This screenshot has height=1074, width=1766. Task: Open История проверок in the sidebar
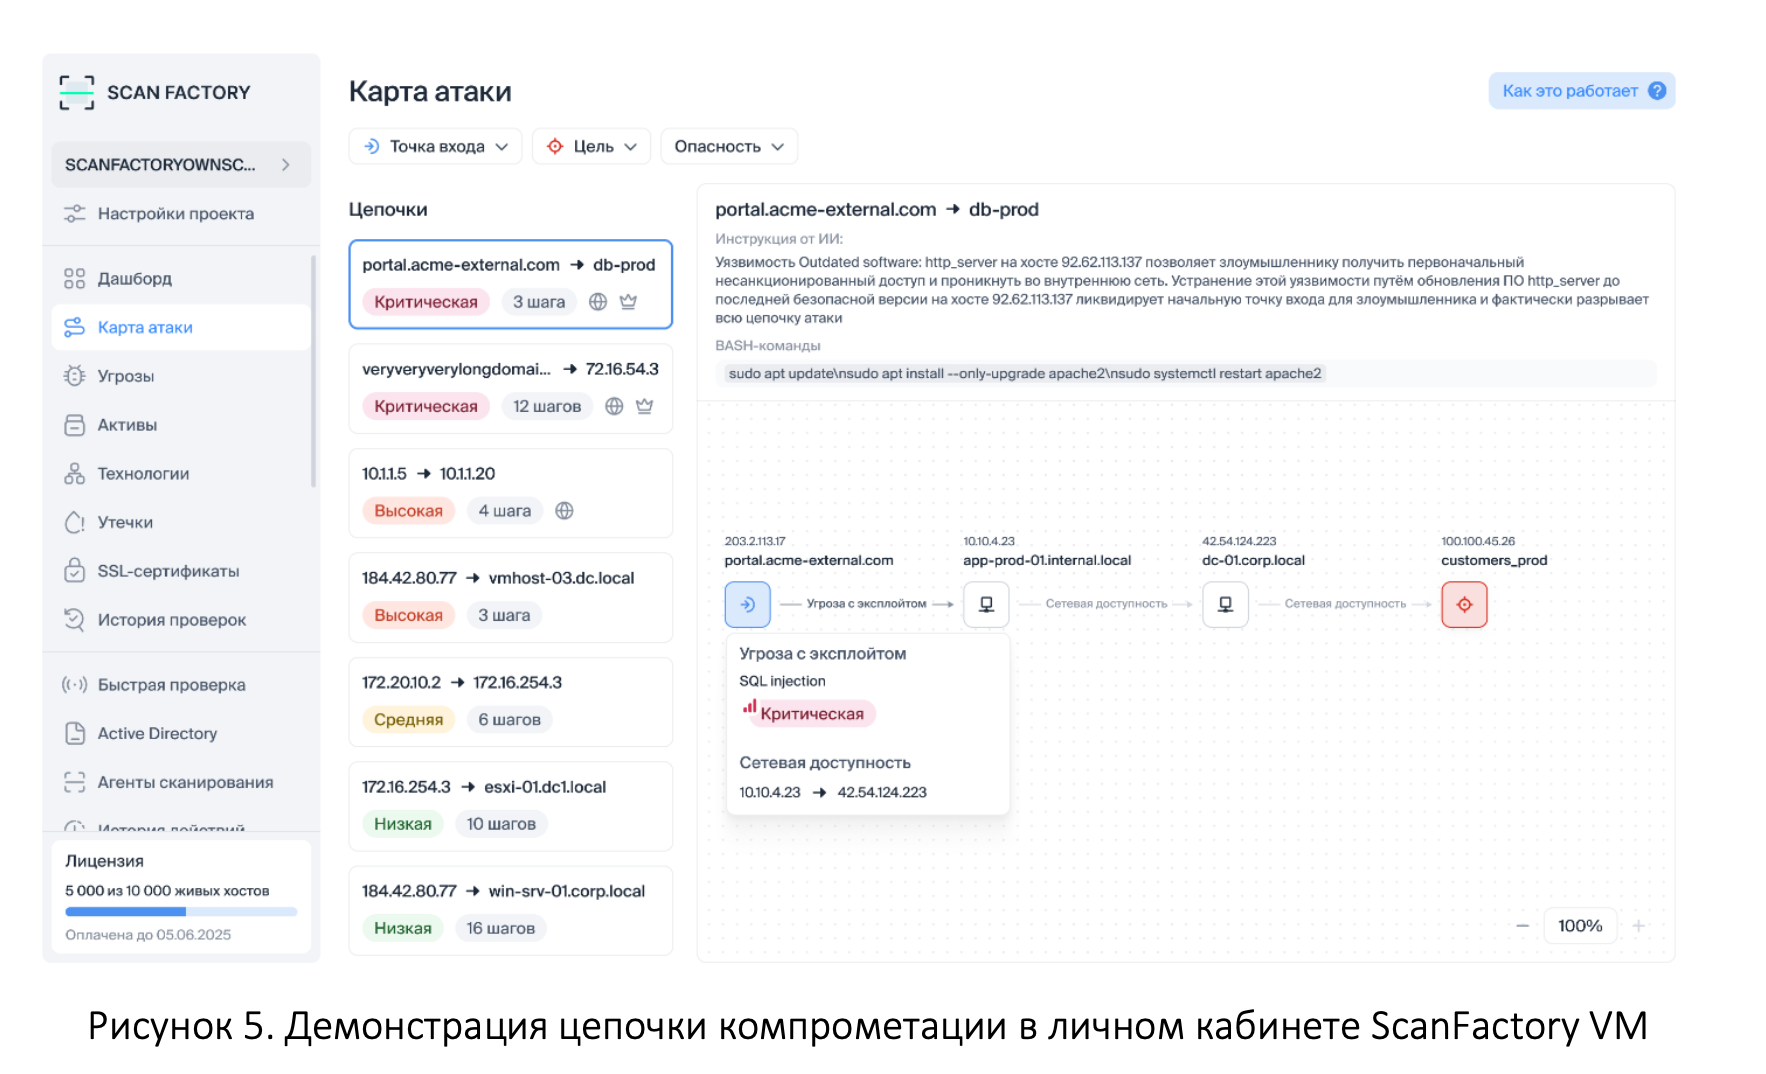coord(181,620)
